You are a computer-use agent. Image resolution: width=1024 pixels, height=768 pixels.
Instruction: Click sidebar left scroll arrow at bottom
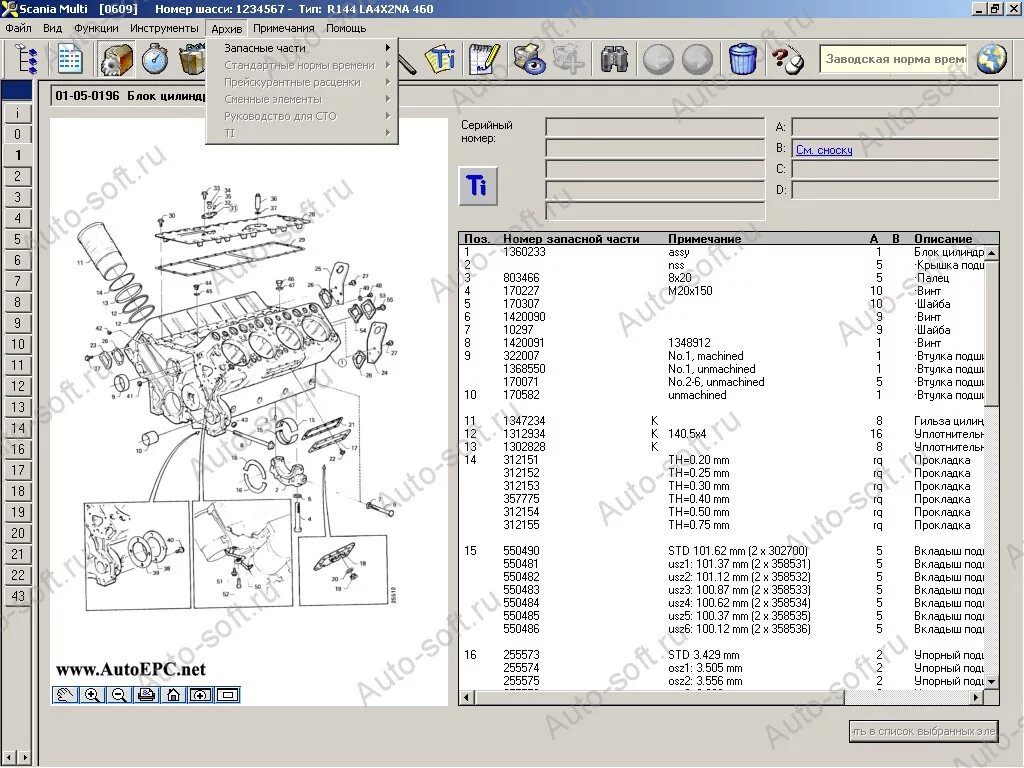pos(8,758)
